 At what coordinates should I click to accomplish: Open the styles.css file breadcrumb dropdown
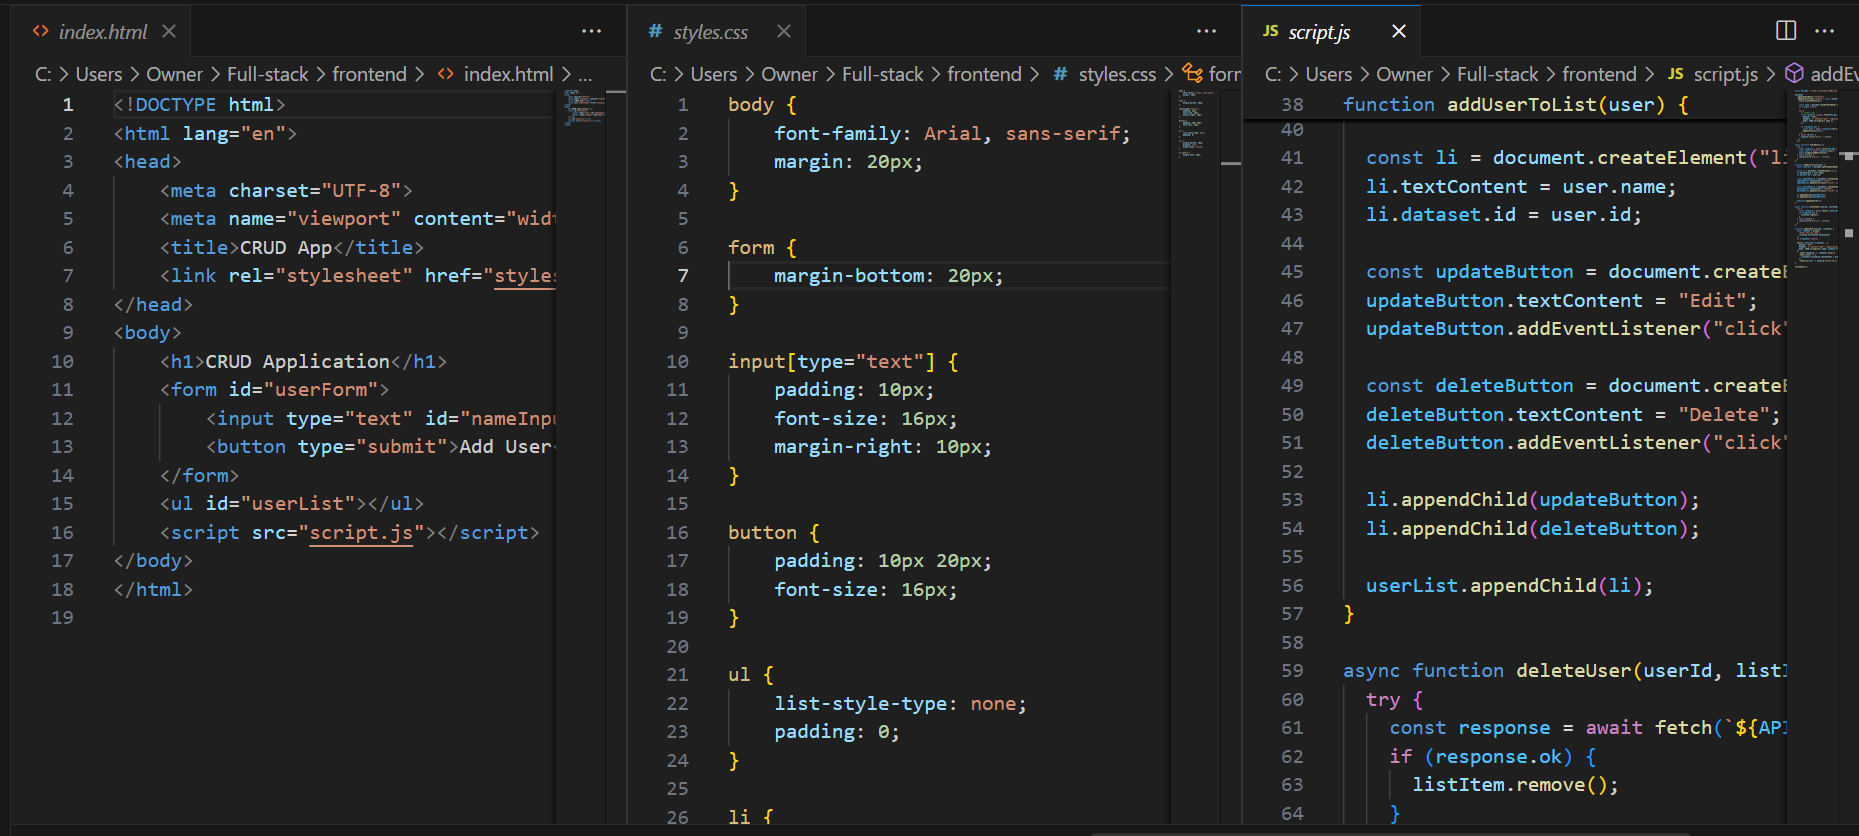tap(1117, 74)
